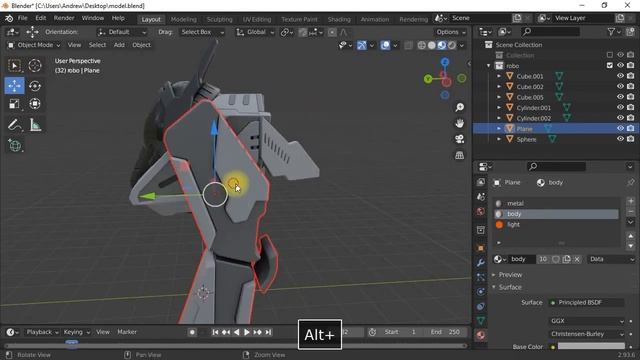Image resolution: width=640 pixels, height=360 pixels.
Task: Hide Cube.002 in viewport
Action: click(x=620, y=87)
